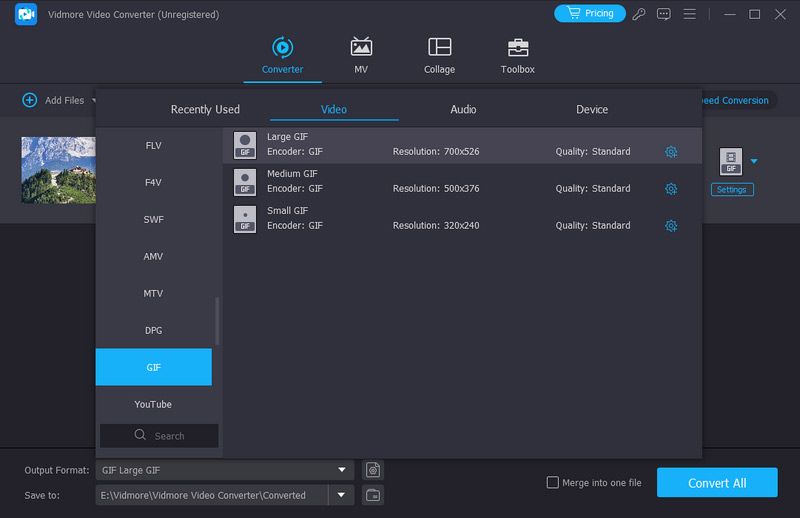
Task: Switch to the Device tab
Action: (592, 109)
